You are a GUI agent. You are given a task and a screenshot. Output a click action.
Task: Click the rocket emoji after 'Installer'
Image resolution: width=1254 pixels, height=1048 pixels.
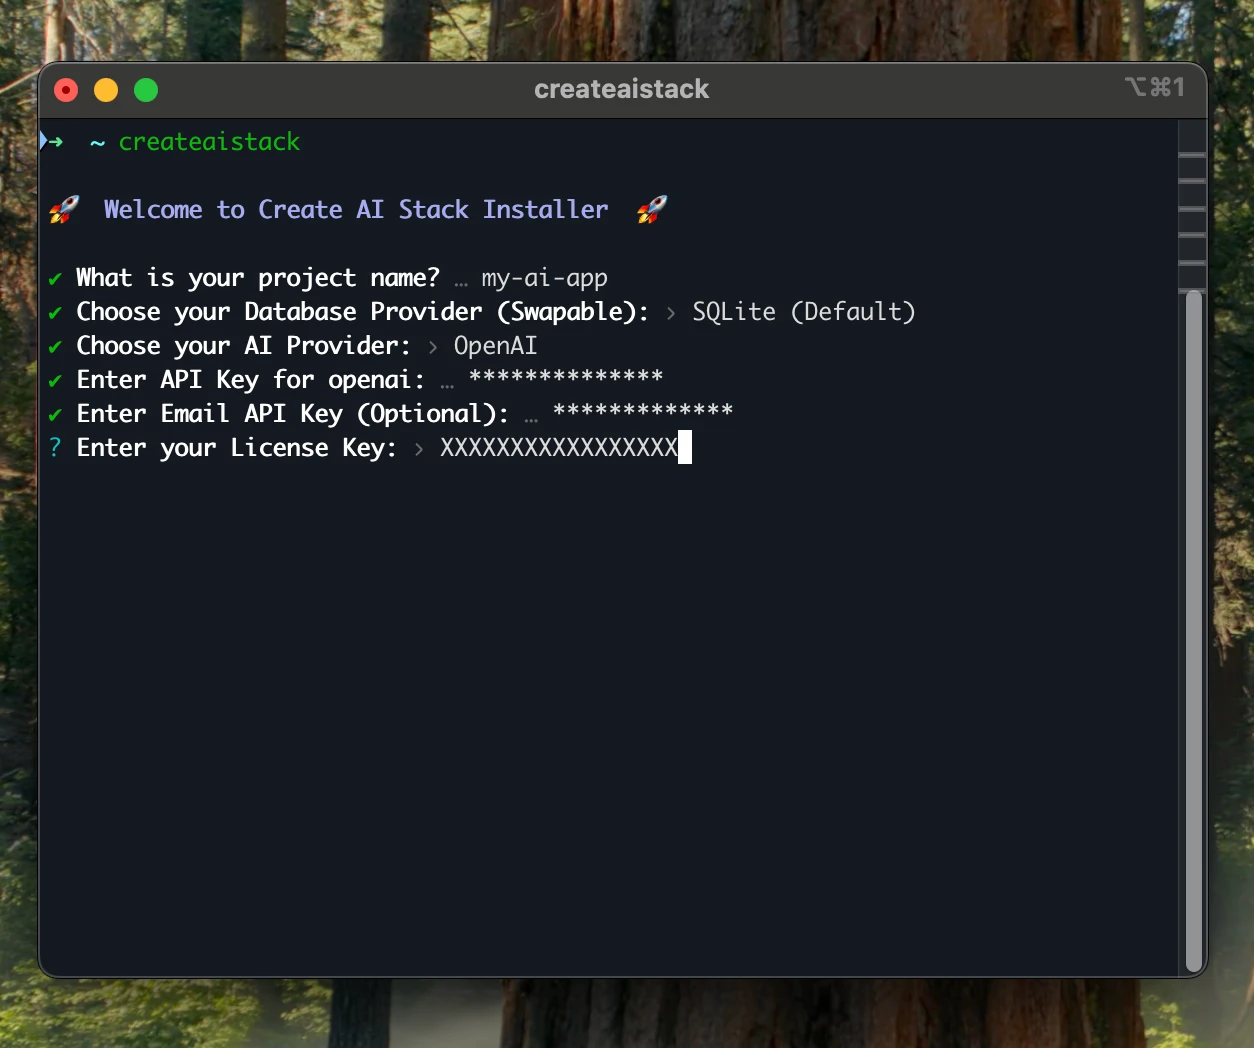tap(652, 210)
